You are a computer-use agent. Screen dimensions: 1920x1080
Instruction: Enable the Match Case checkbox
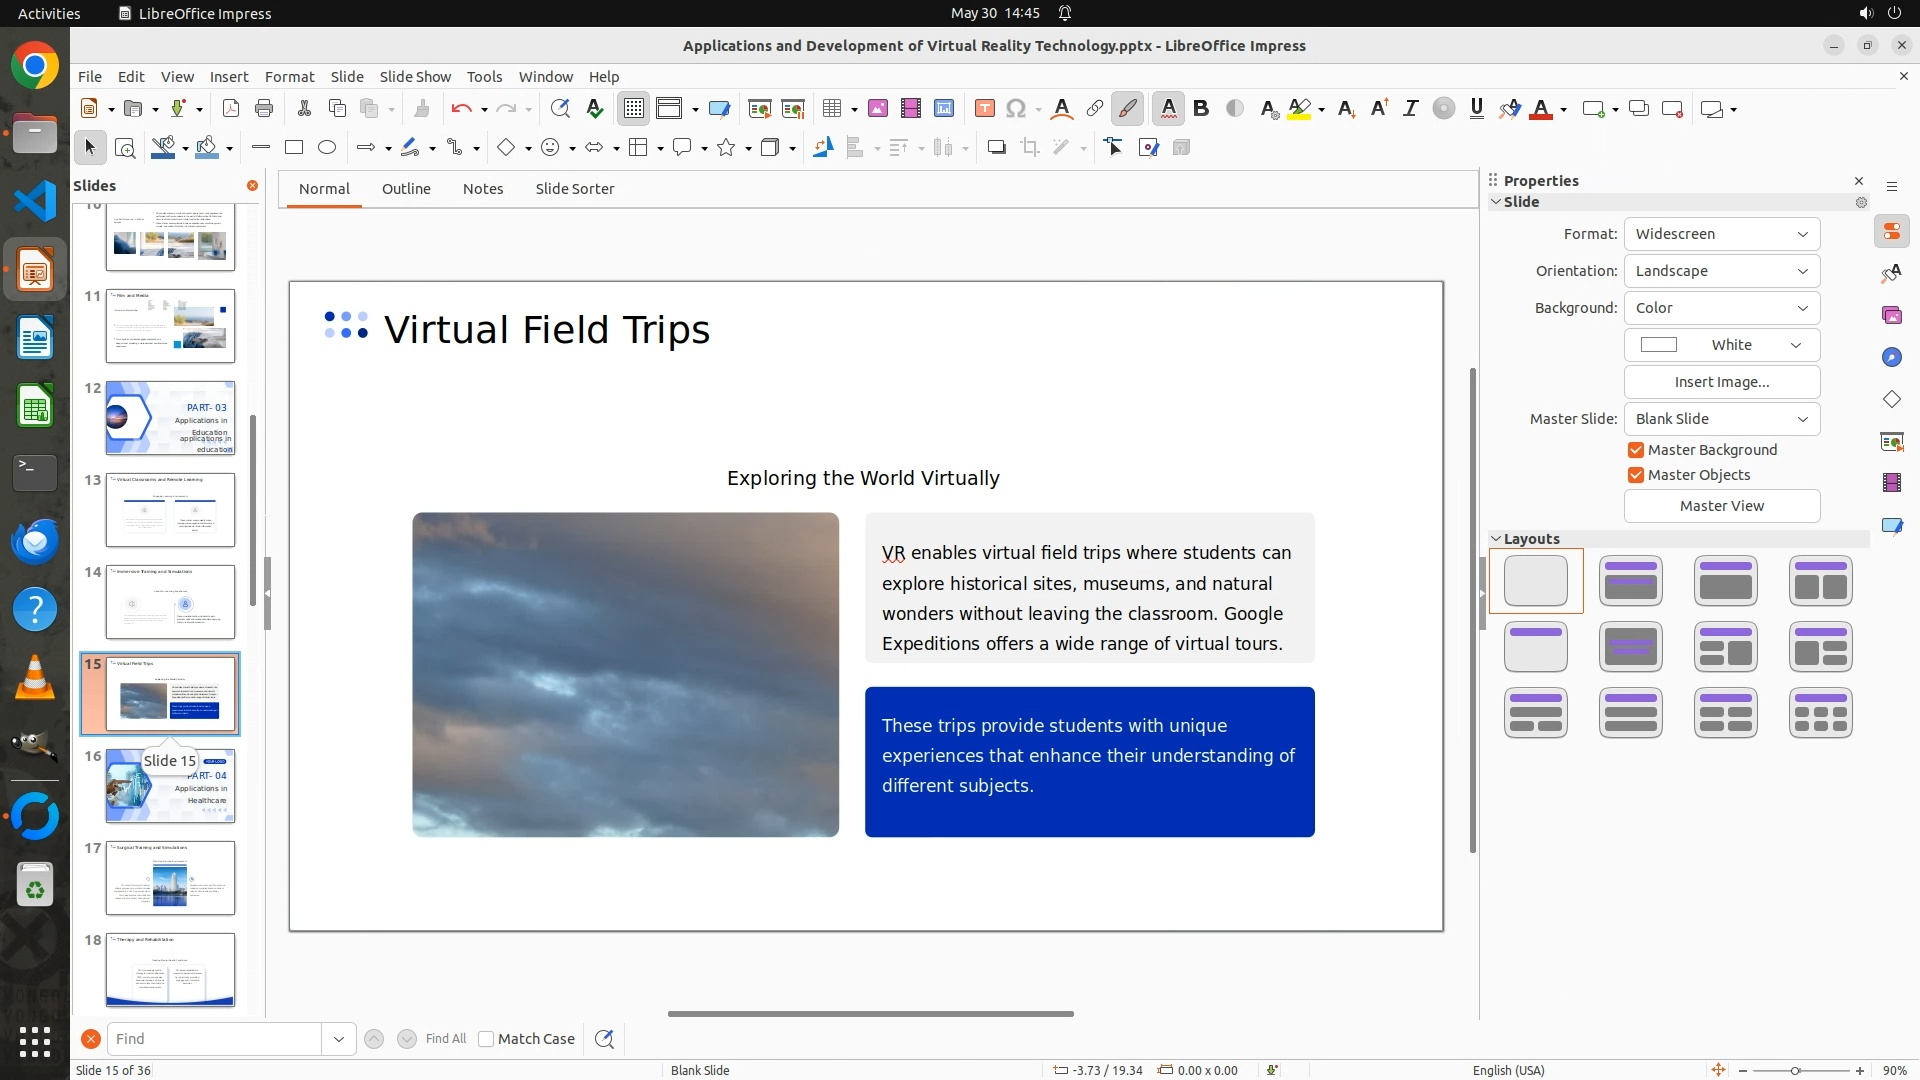click(486, 1039)
